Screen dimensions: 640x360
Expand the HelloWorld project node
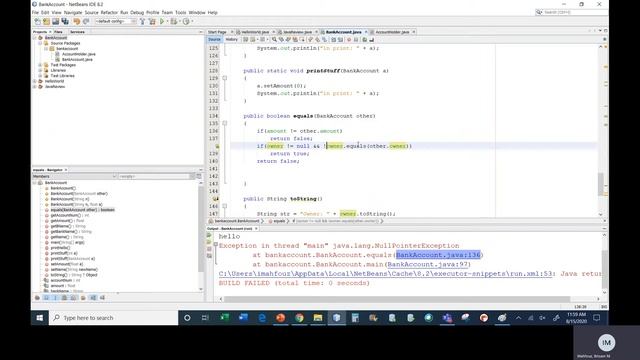tap(35, 81)
